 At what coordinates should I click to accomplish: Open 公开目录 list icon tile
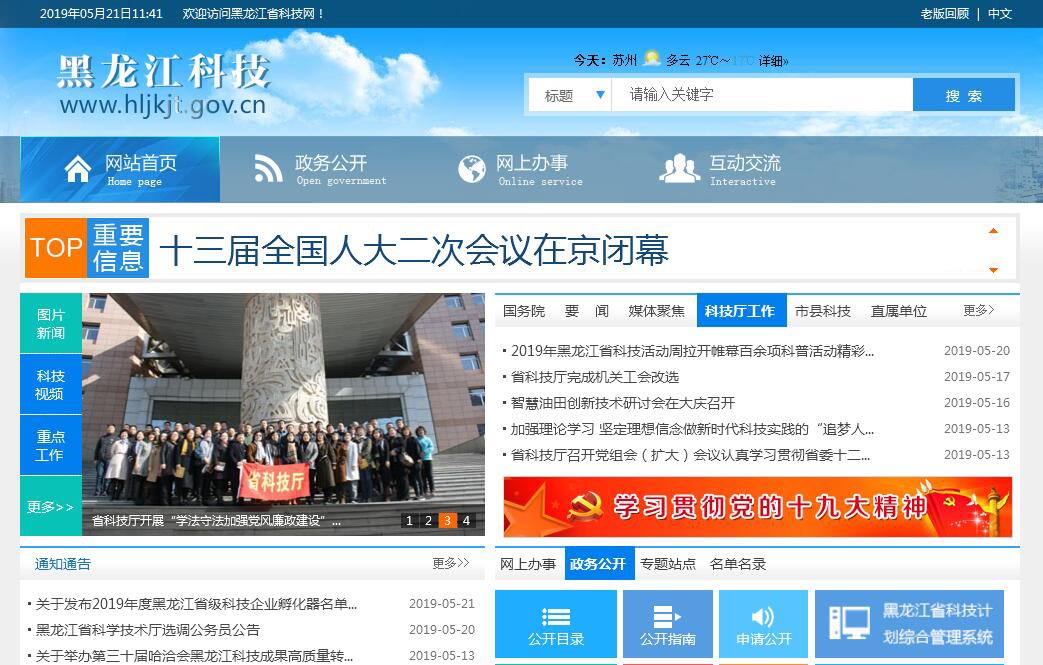[x=555, y=625]
